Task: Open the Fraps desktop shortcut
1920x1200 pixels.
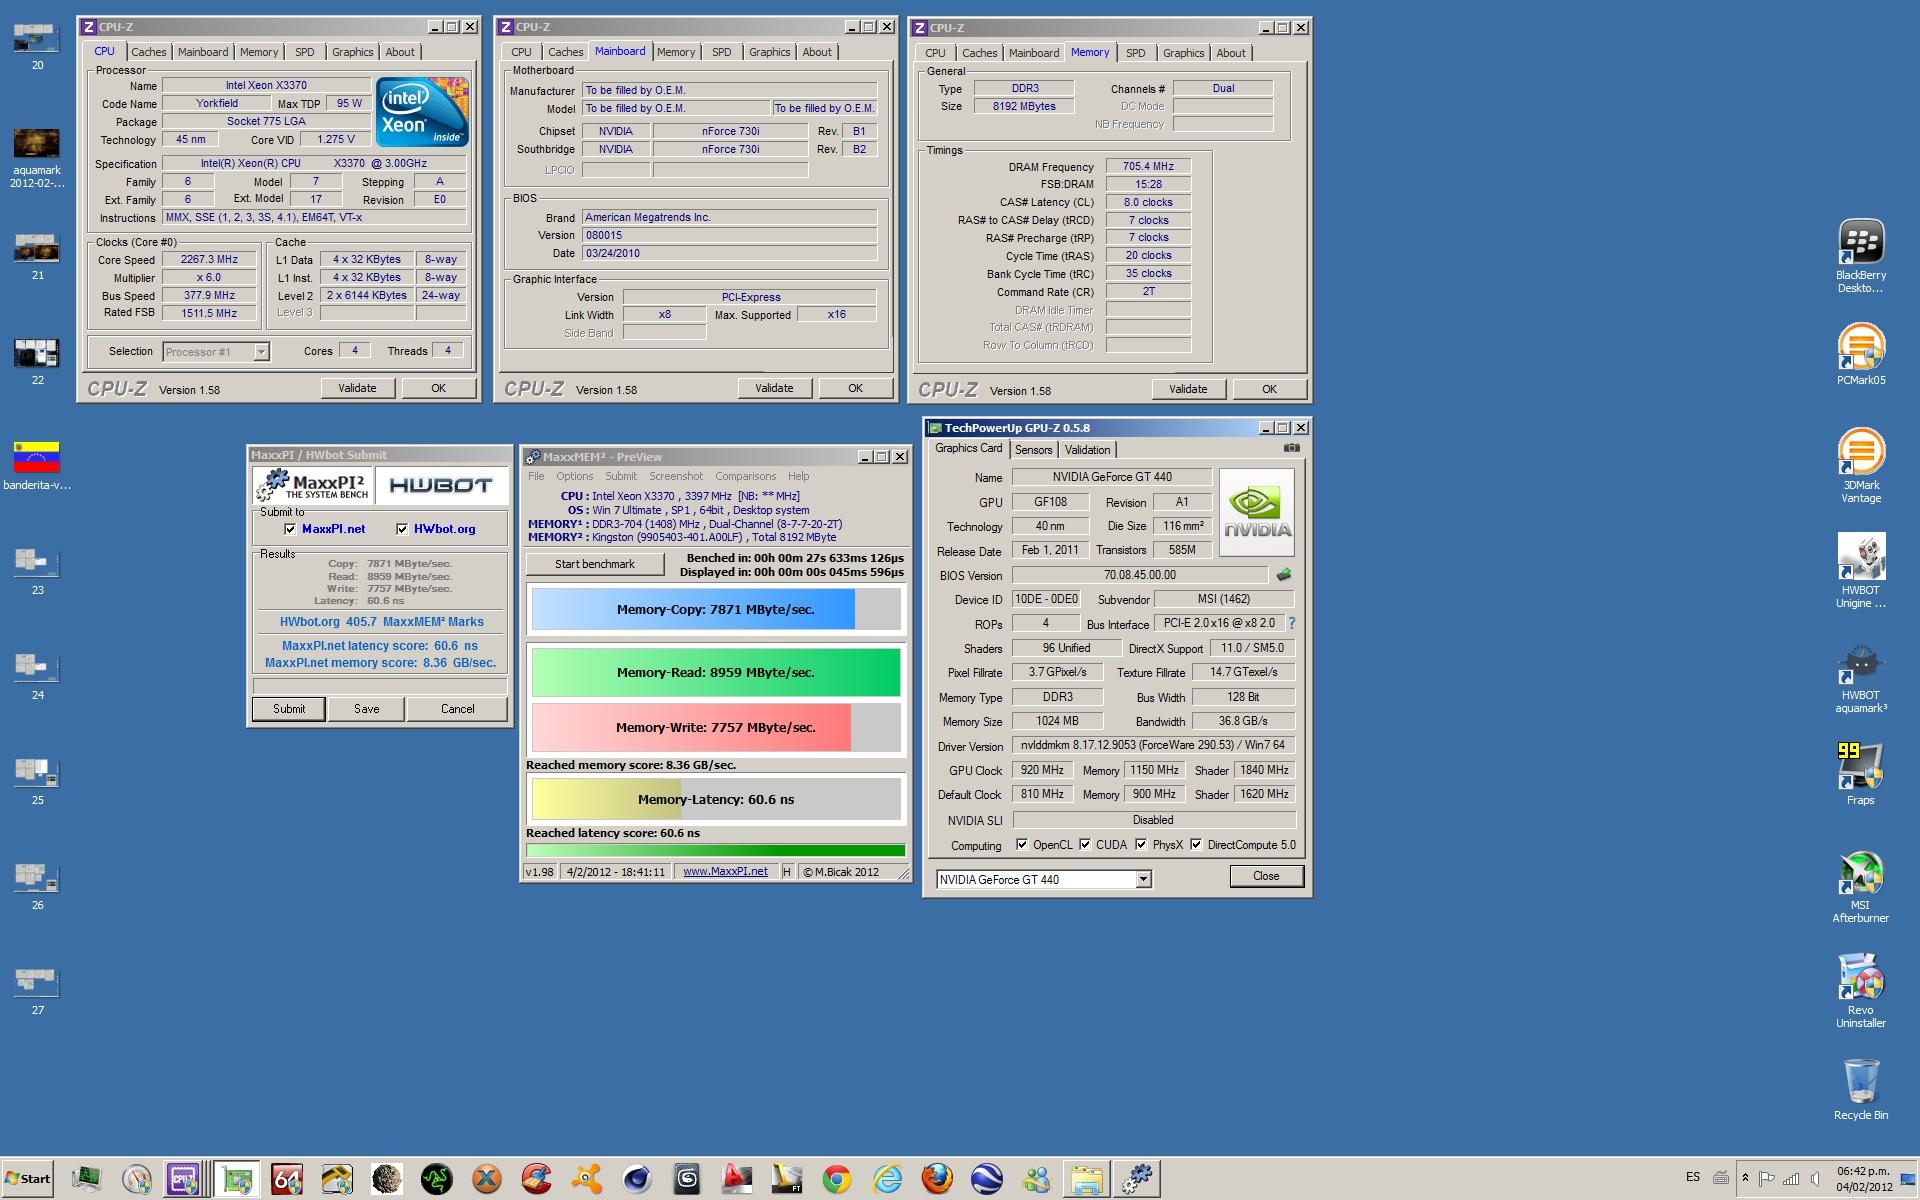Action: 1861,773
